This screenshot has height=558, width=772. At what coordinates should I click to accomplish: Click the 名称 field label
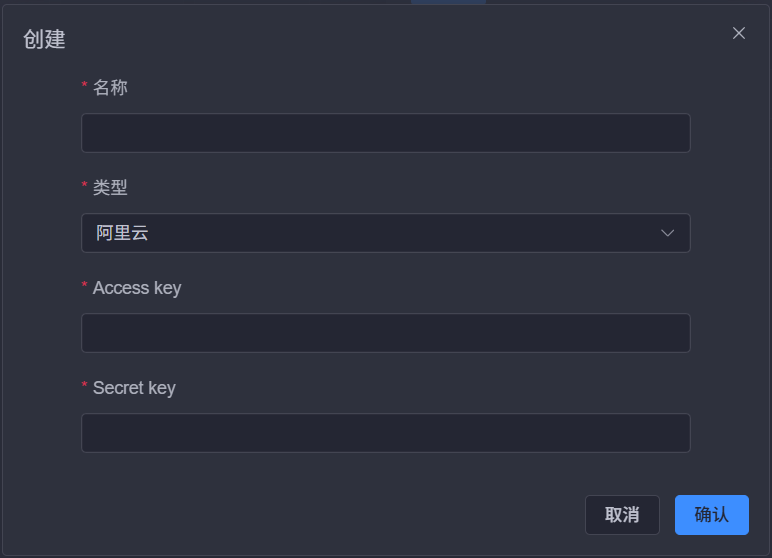coord(110,87)
